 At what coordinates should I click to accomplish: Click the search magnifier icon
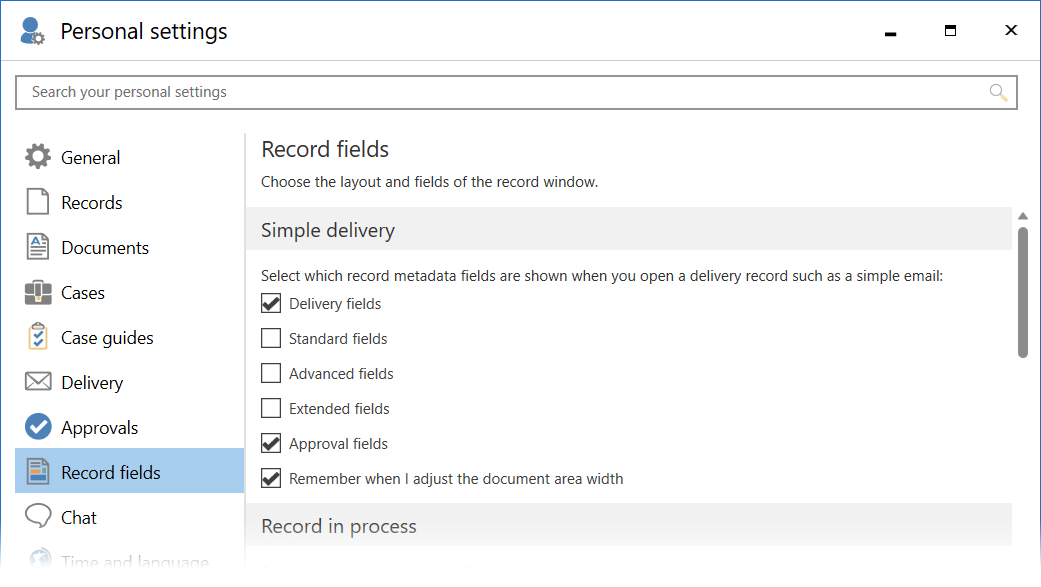[998, 92]
